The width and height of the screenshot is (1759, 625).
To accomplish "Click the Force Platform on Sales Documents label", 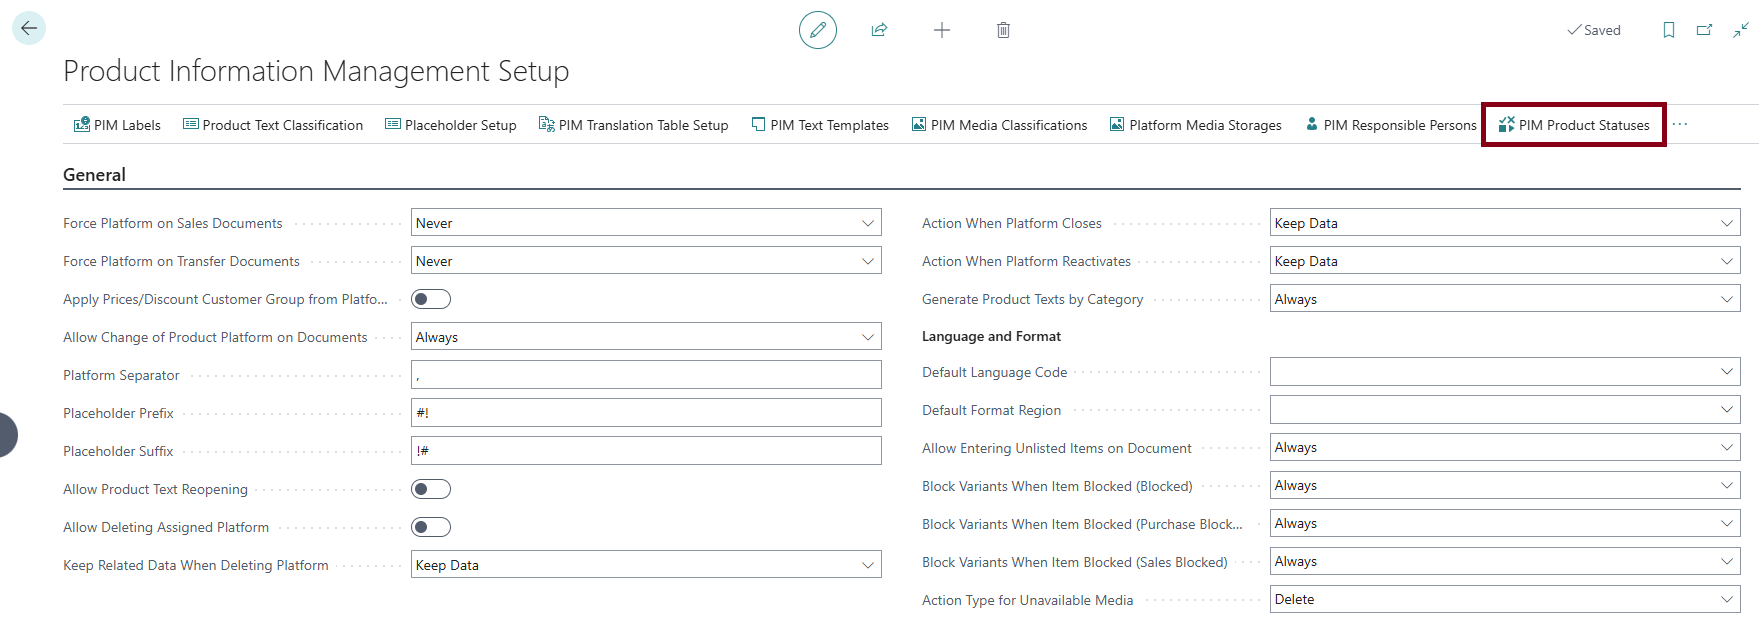I will (x=172, y=223).
